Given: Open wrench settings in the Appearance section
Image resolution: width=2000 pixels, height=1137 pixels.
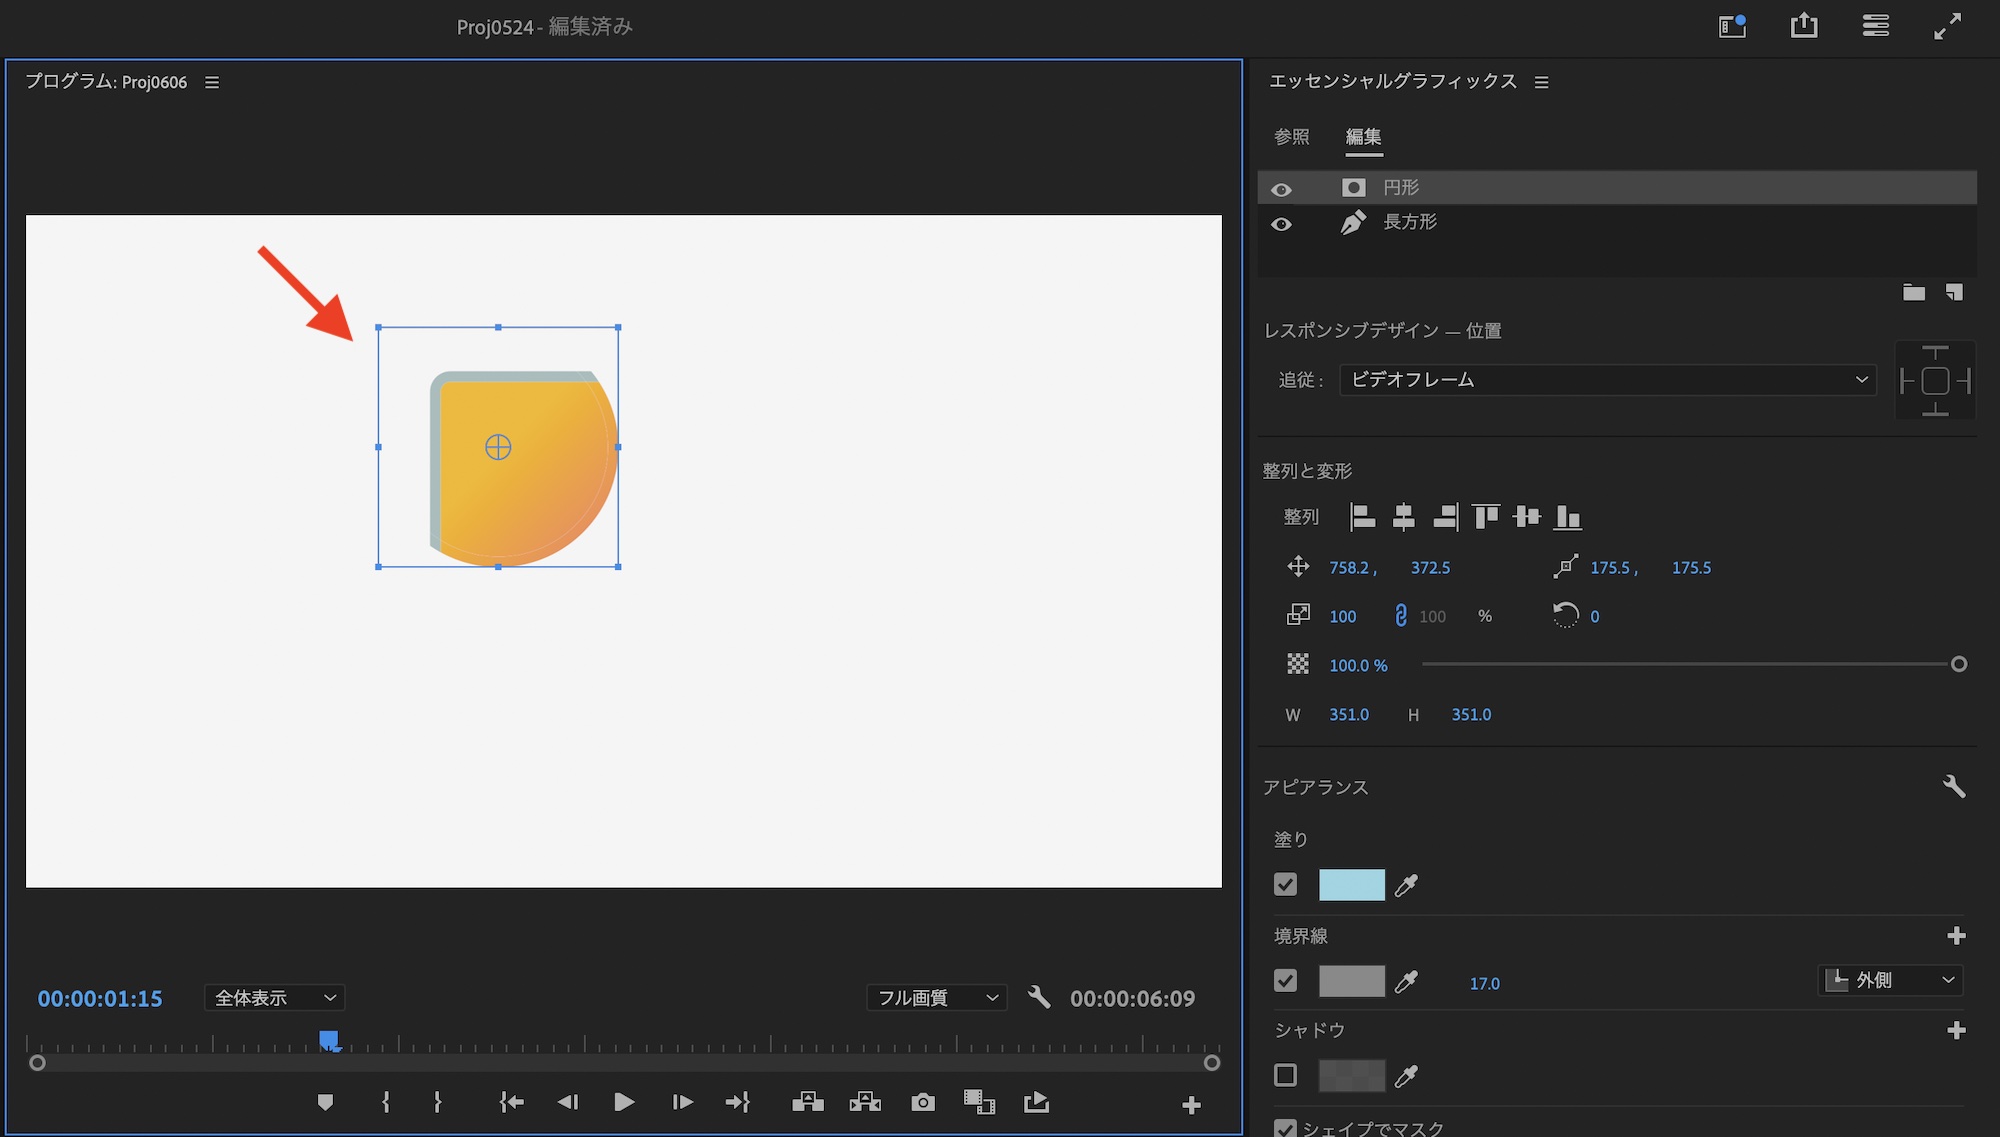Looking at the screenshot, I should click(x=1953, y=787).
